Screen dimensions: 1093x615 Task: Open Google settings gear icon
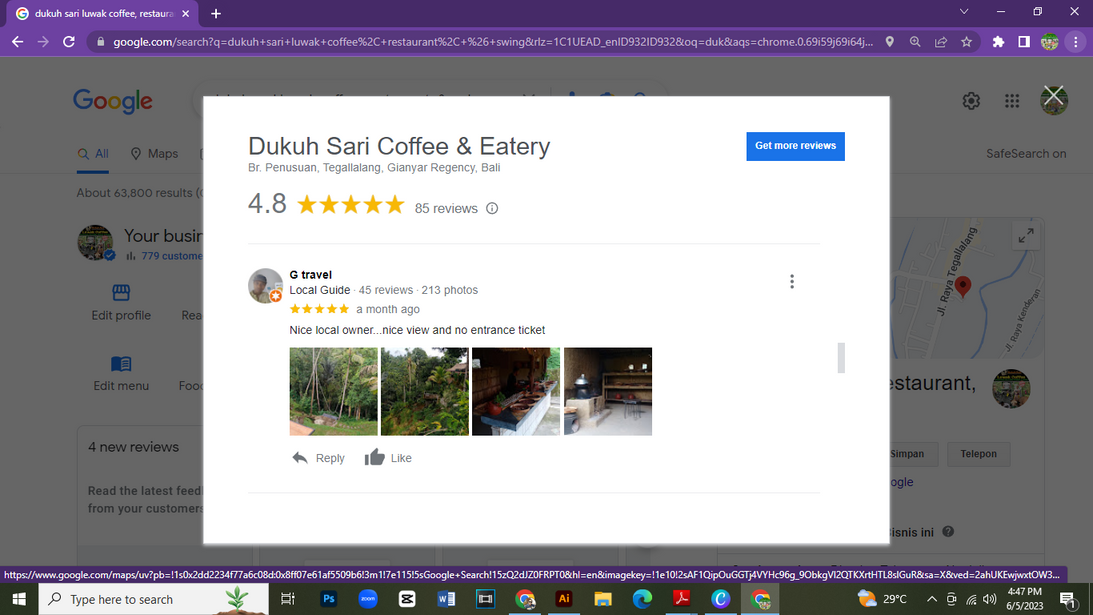(x=970, y=101)
